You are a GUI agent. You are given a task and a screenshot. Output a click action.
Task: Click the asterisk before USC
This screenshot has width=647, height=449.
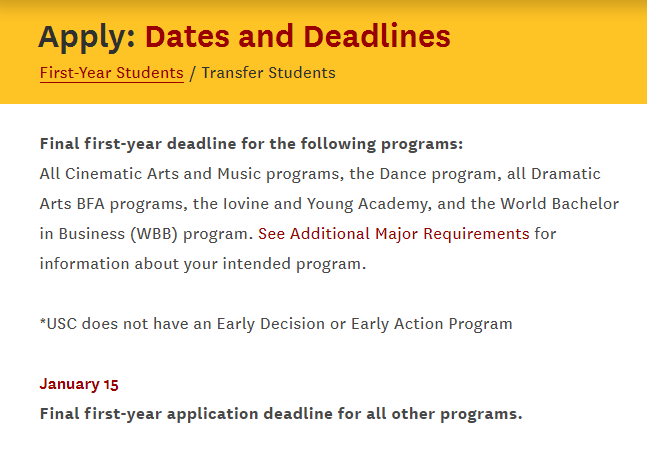pyautogui.click(x=43, y=321)
